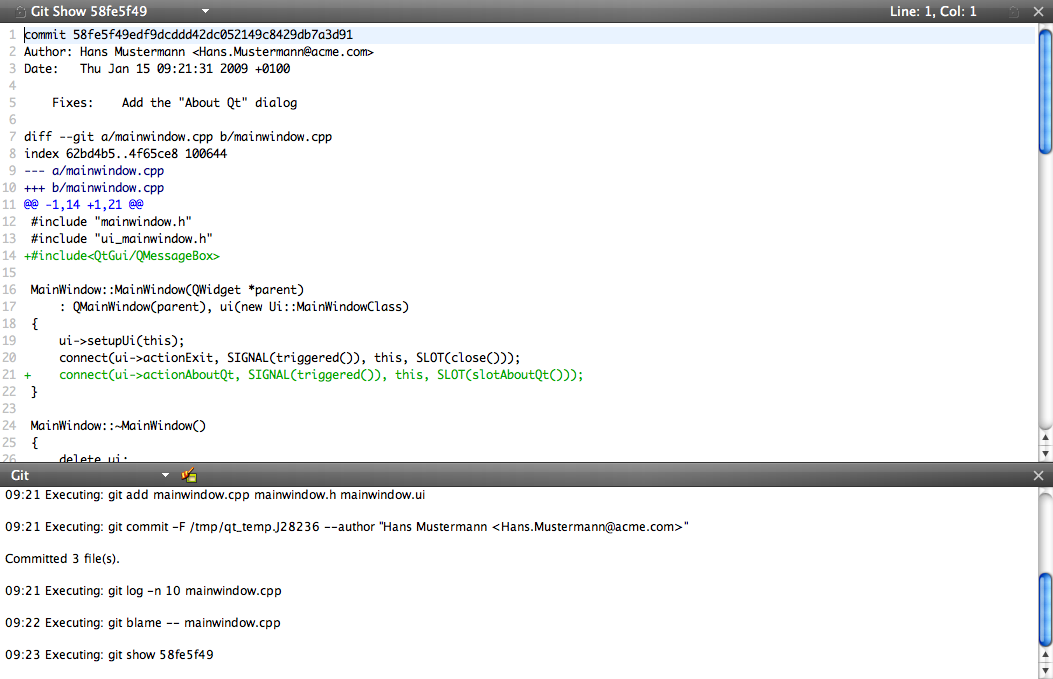Click the @@ -1,14 +1,21 @@ hunk header

click(83, 205)
